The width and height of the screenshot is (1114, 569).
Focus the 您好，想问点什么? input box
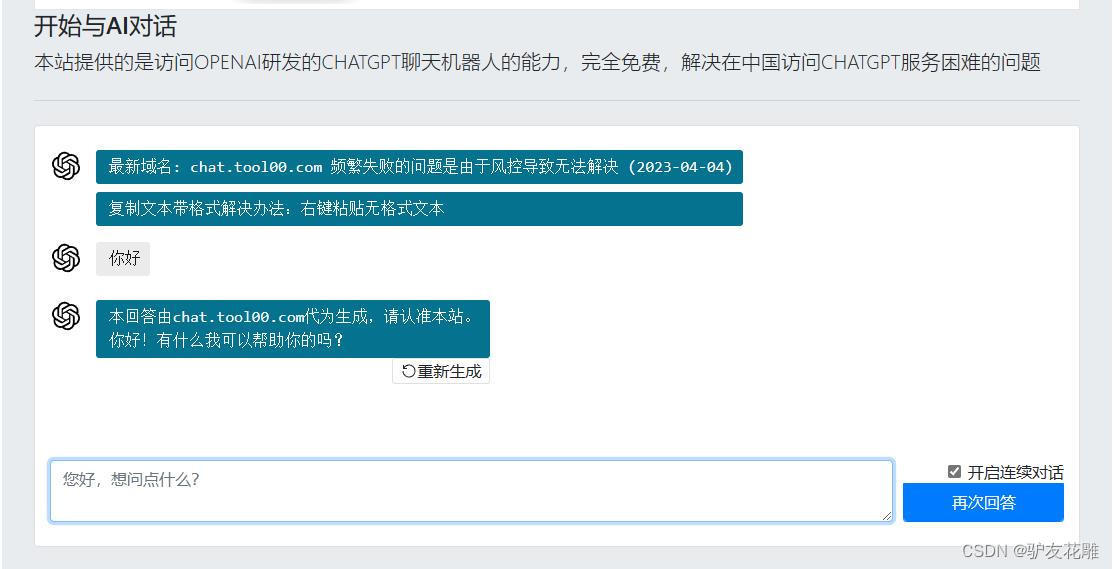pyautogui.click(x=471, y=491)
